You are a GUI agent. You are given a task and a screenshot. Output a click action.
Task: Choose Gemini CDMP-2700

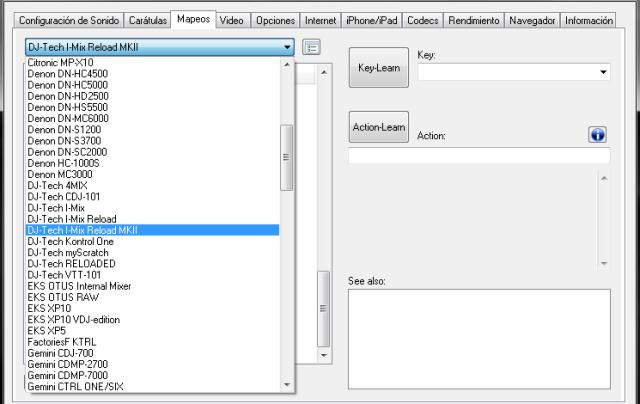coord(153,364)
